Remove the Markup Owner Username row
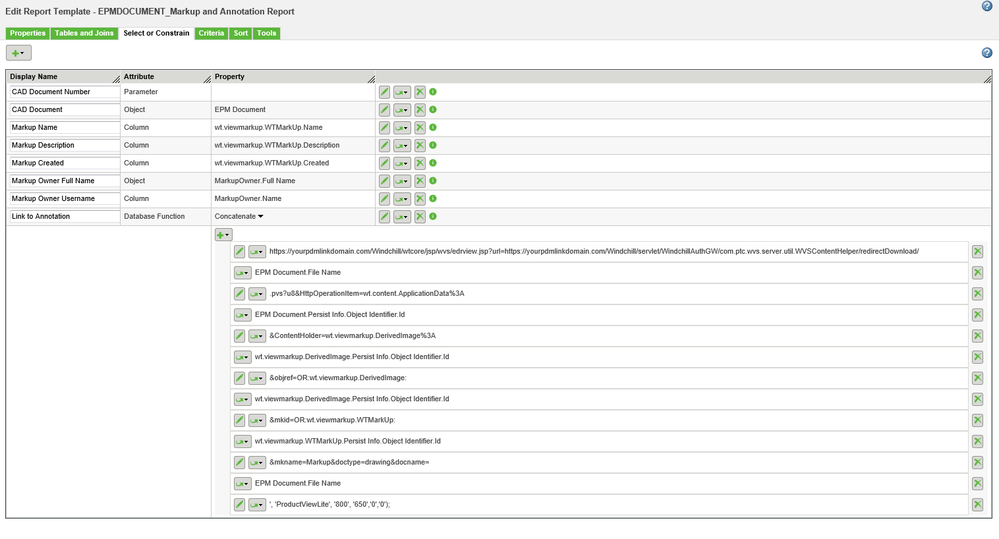 tap(420, 199)
